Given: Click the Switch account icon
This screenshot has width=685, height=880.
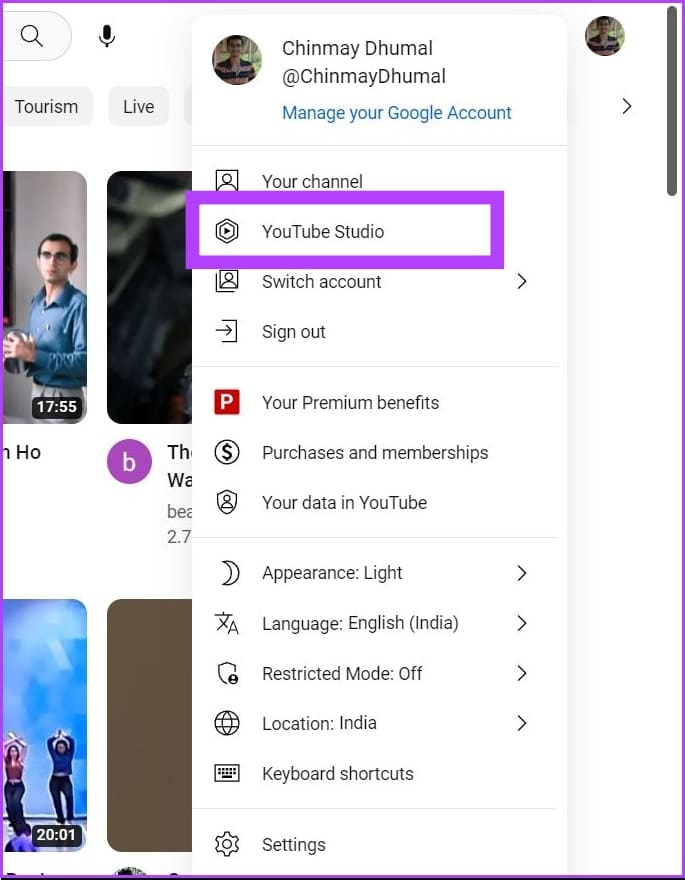Looking at the screenshot, I should (227, 281).
